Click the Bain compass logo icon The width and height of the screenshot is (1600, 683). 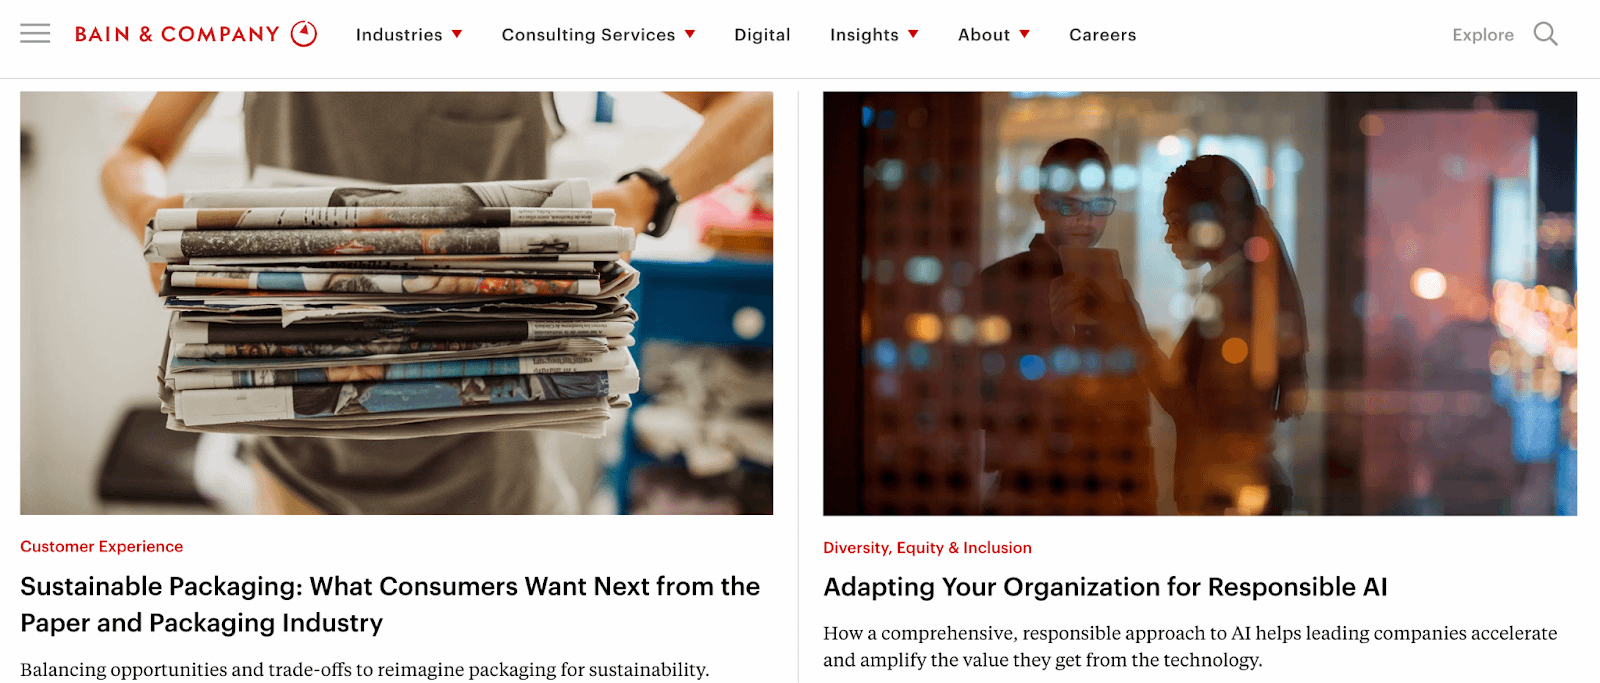click(304, 34)
